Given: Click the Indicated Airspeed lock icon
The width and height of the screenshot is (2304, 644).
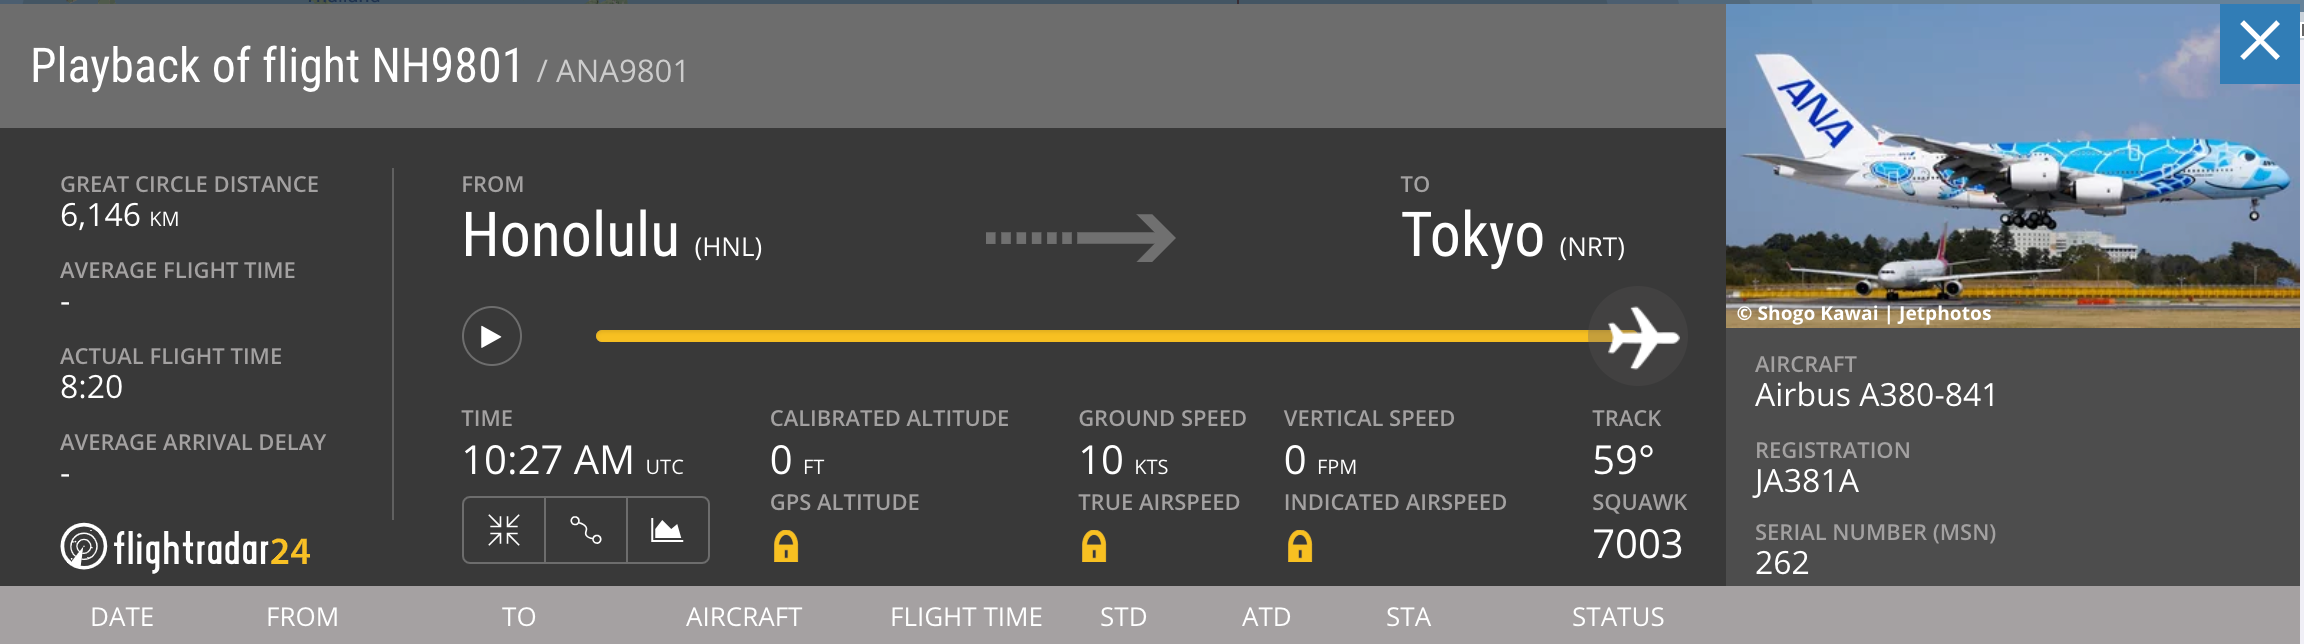Looking at the screenshot, I should (x=1300, y=546).
